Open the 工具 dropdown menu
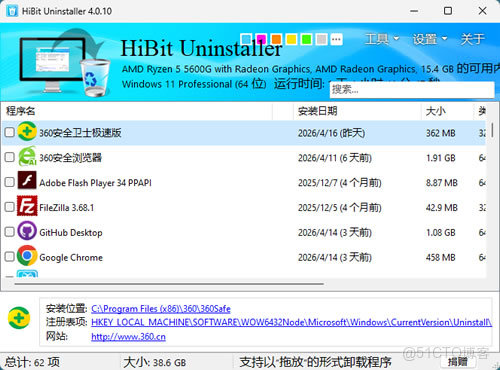 (x=382, y=39)
